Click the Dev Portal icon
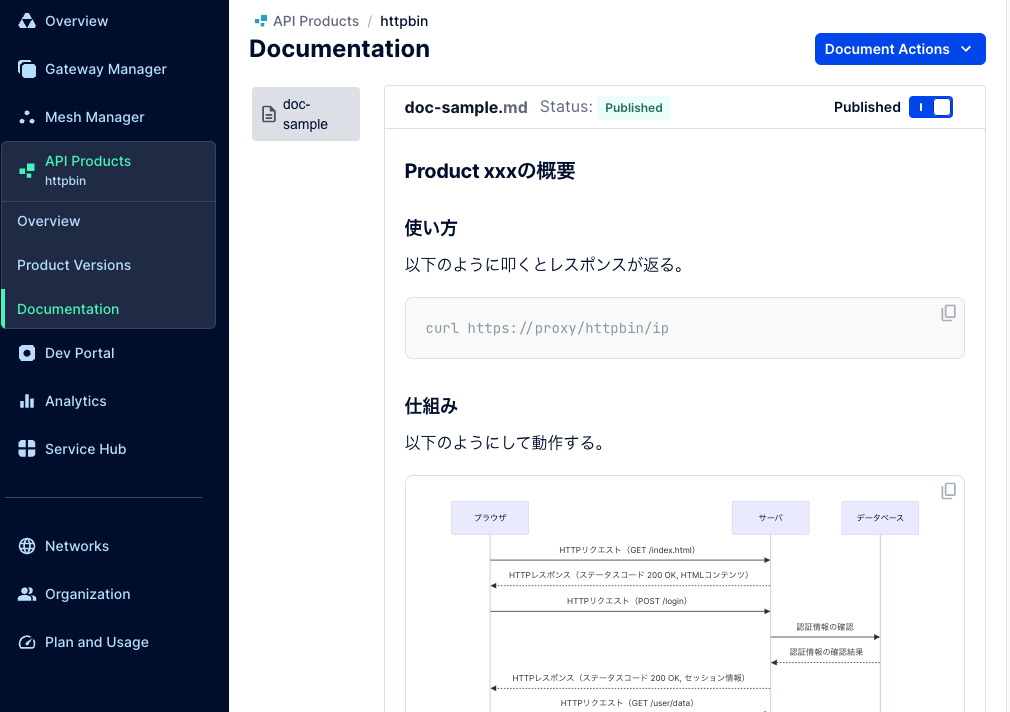The width and height of the screenshot is (1010, 712). 26,353
